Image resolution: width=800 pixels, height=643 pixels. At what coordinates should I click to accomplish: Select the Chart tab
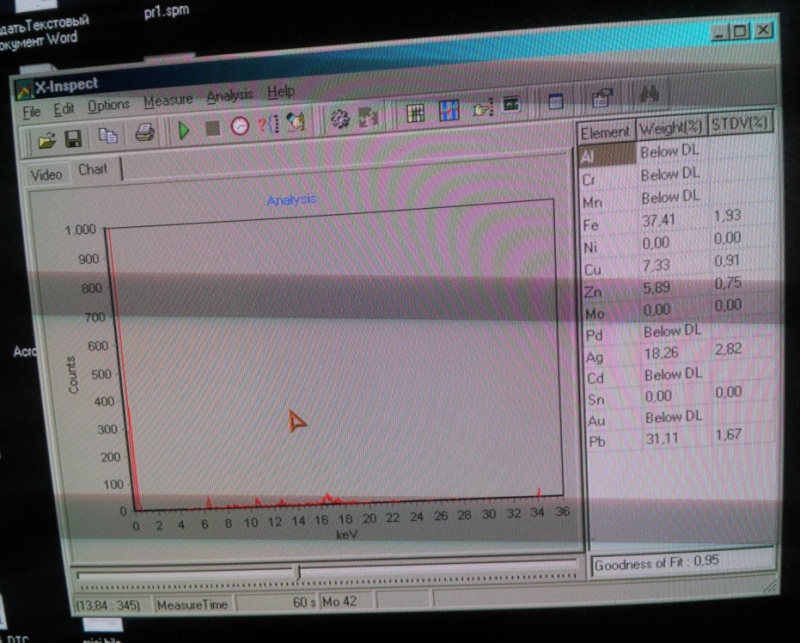93,169
